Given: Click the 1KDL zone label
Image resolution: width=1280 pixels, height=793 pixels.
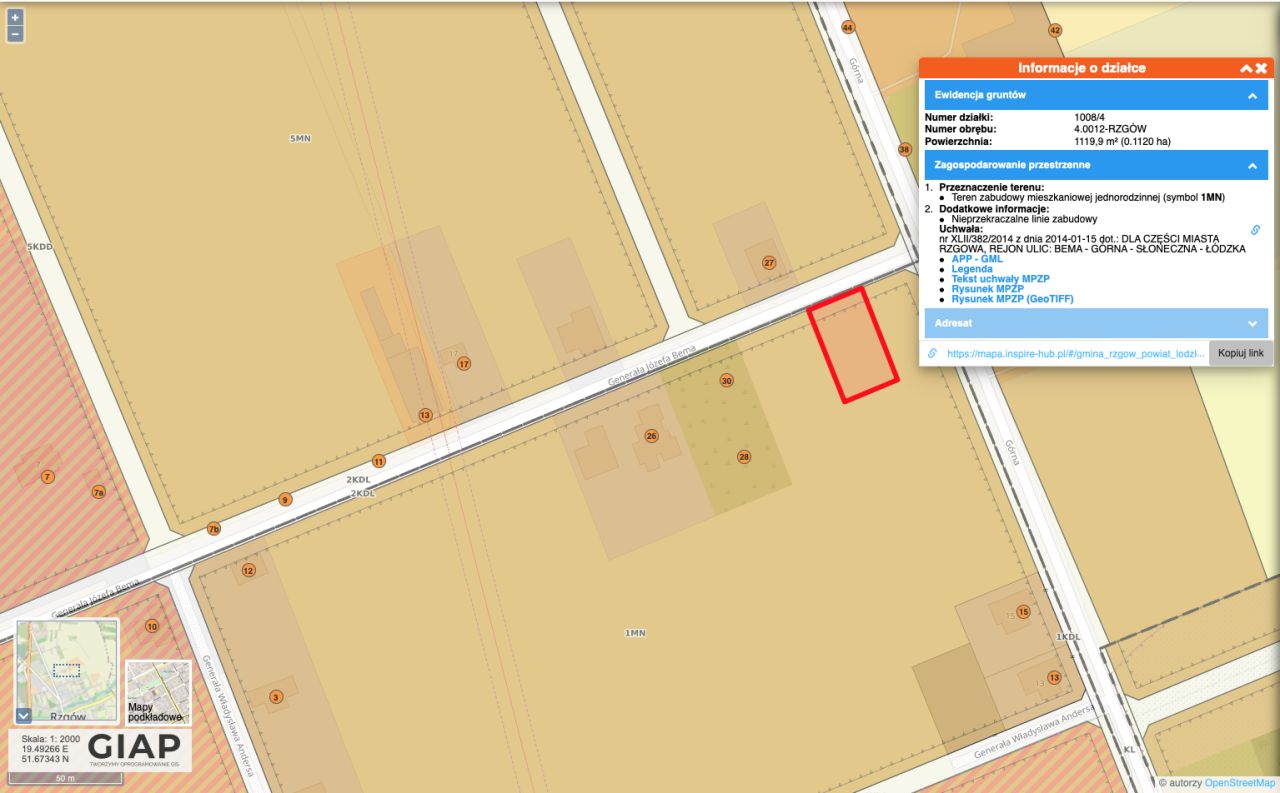Looking at the screenshot, I should (1068, 637).
